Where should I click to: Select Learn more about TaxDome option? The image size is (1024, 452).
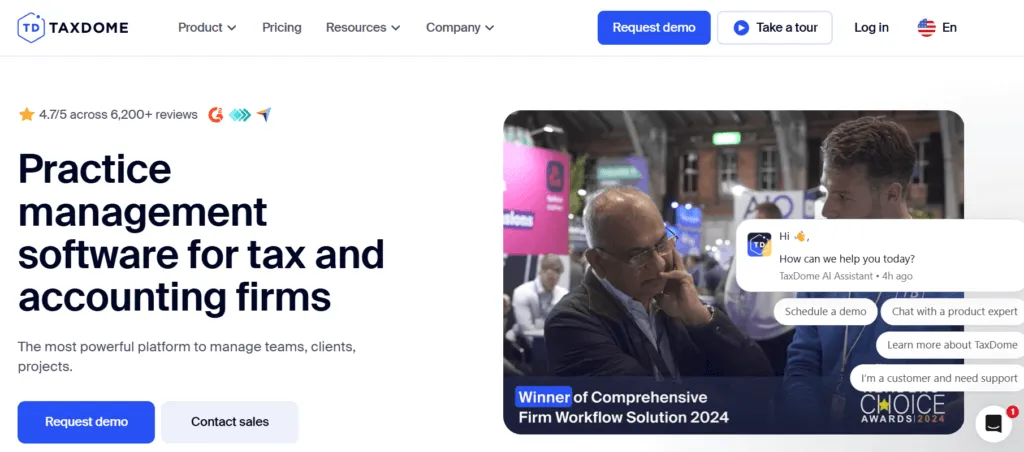click(952, 345)
